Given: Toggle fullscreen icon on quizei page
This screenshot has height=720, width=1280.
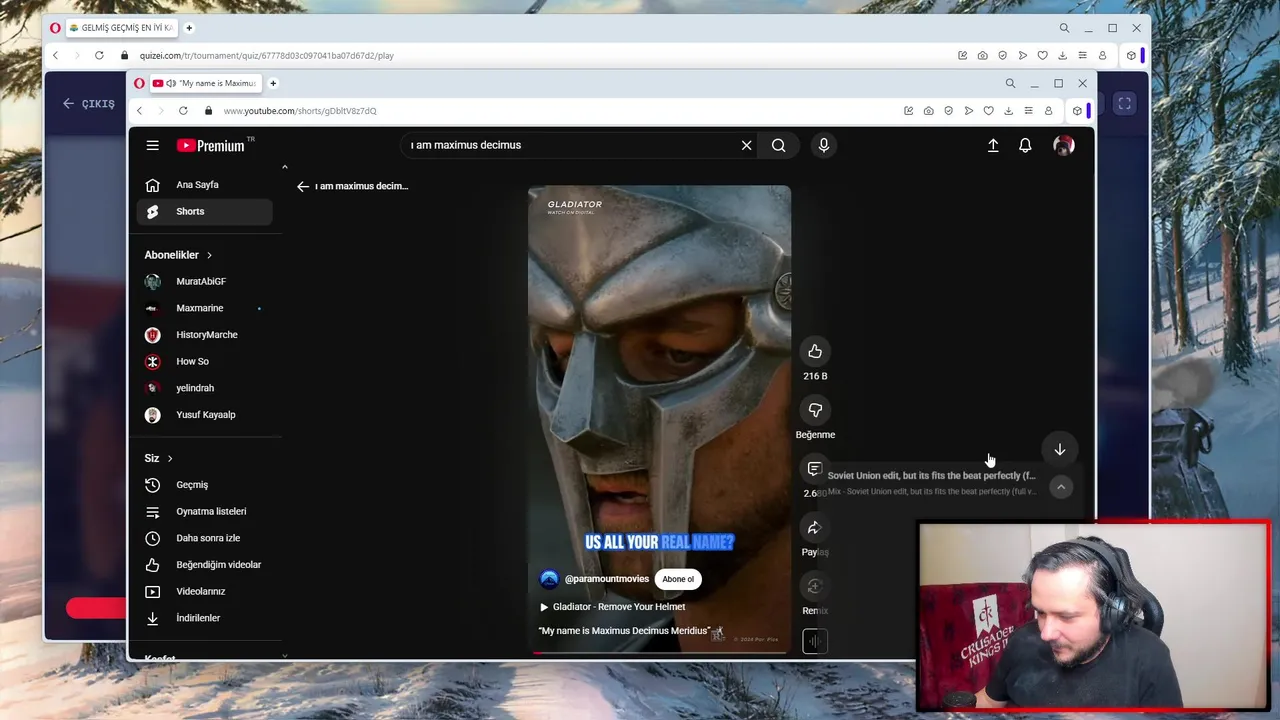Looking at the screenshot, I should coord(1125,103).
